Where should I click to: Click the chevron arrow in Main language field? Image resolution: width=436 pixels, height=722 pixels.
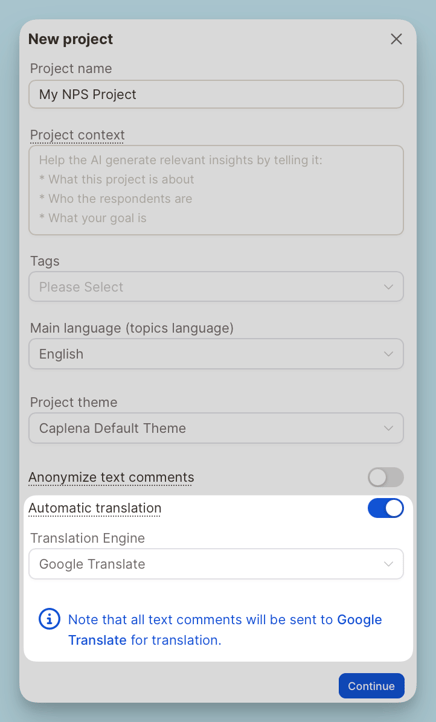click(x=388, y=354)
